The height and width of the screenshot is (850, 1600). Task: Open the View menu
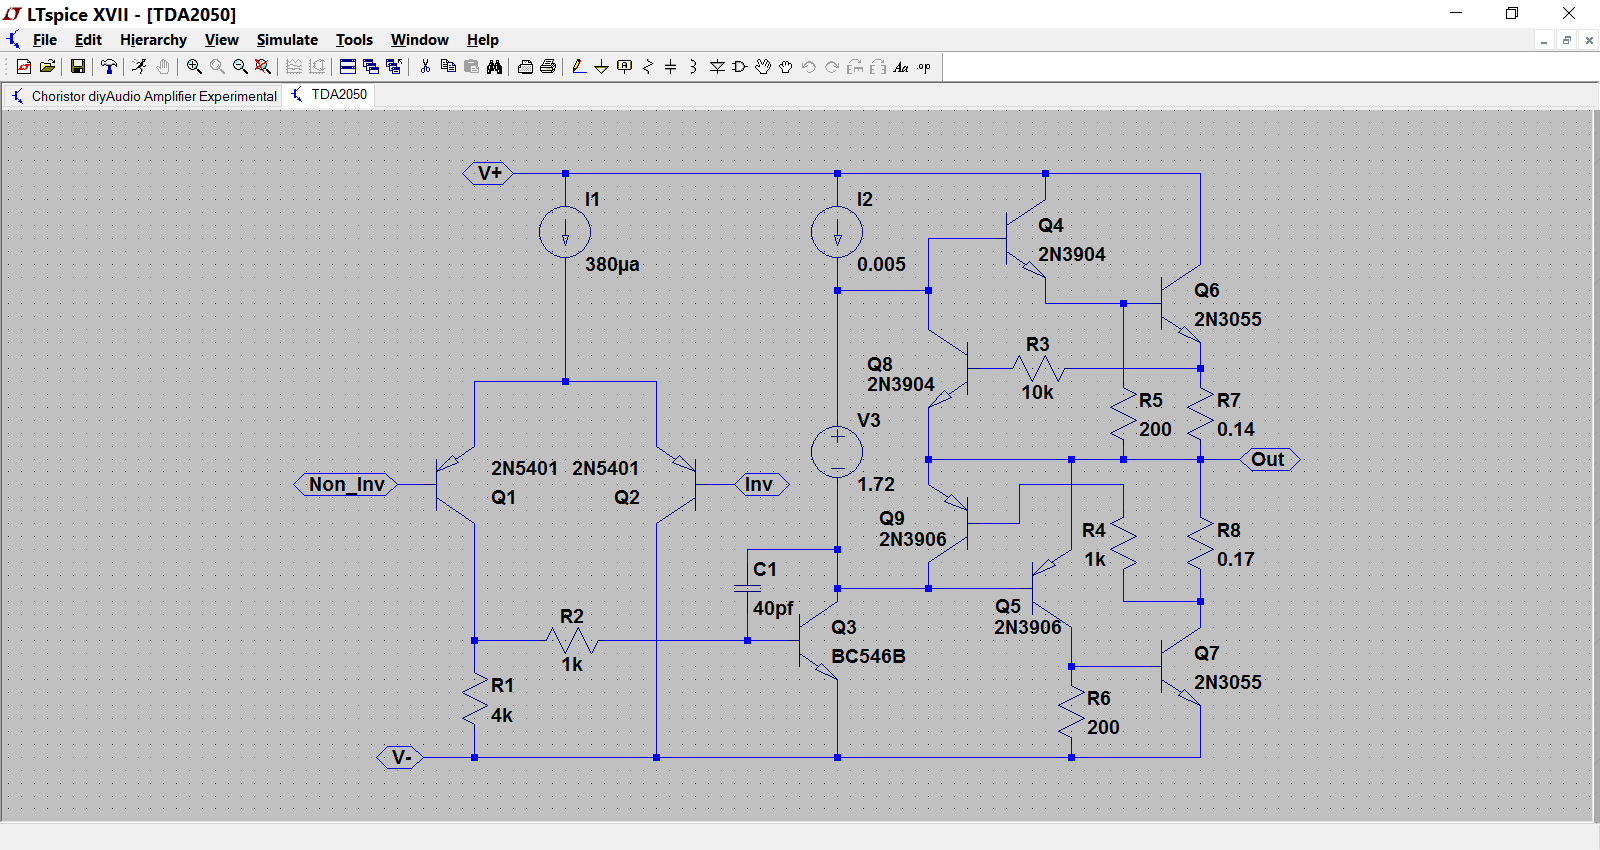[x=221, y=40]
